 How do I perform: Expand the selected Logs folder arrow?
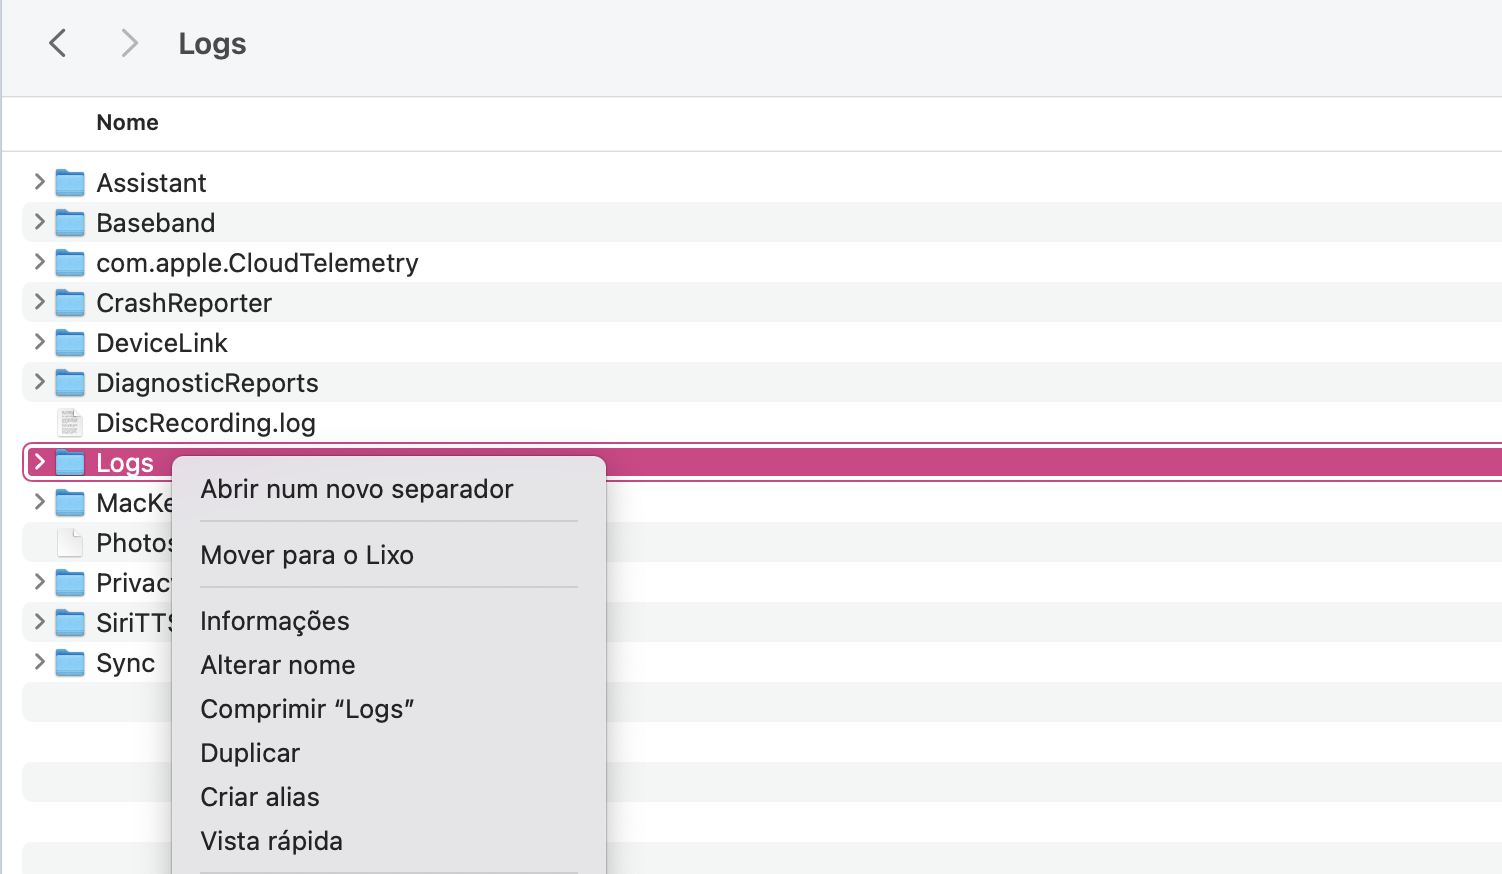(40, 462)
